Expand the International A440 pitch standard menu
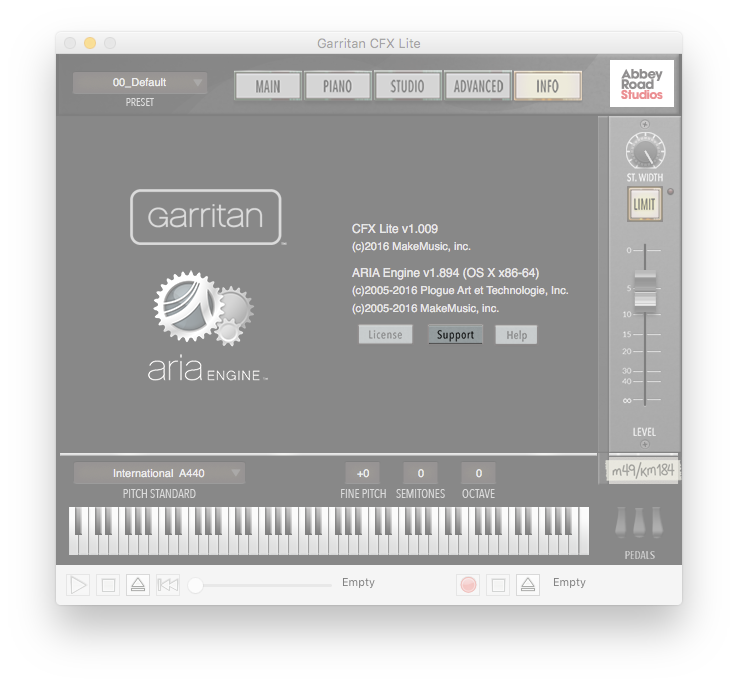The height and width of the screenshot is (685, 738). [x=159, y=473]
